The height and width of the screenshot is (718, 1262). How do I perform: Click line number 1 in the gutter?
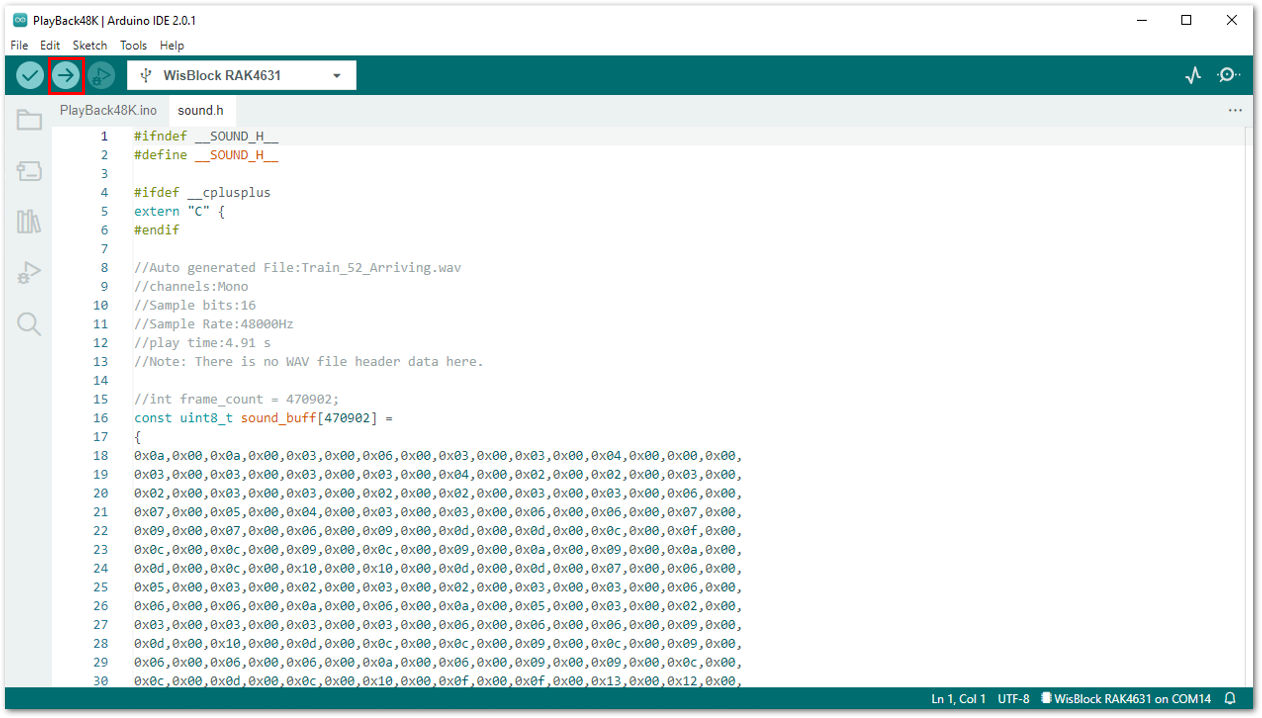[104, 136]
